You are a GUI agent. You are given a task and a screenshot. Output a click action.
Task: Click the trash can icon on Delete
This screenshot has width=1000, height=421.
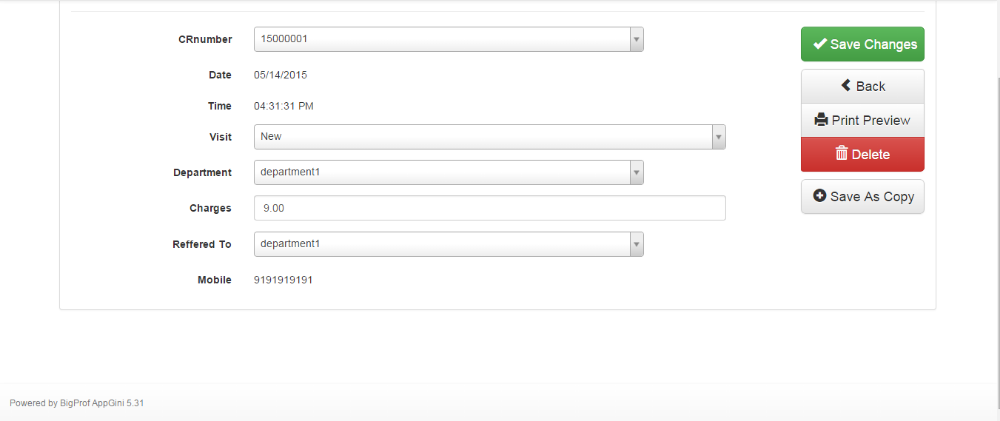point(842,154)
